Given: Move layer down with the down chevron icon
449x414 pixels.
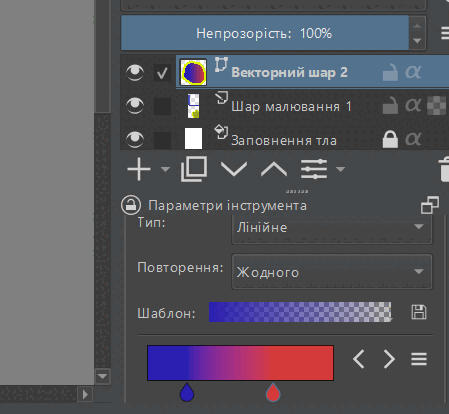Looking at the screenshot, I should (x=234, y=169).
